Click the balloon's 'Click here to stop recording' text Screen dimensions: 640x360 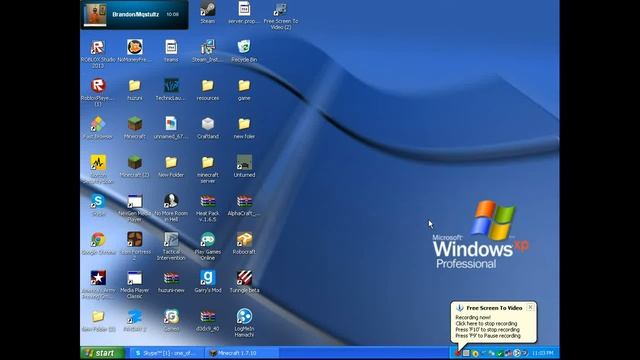point(486,323)
